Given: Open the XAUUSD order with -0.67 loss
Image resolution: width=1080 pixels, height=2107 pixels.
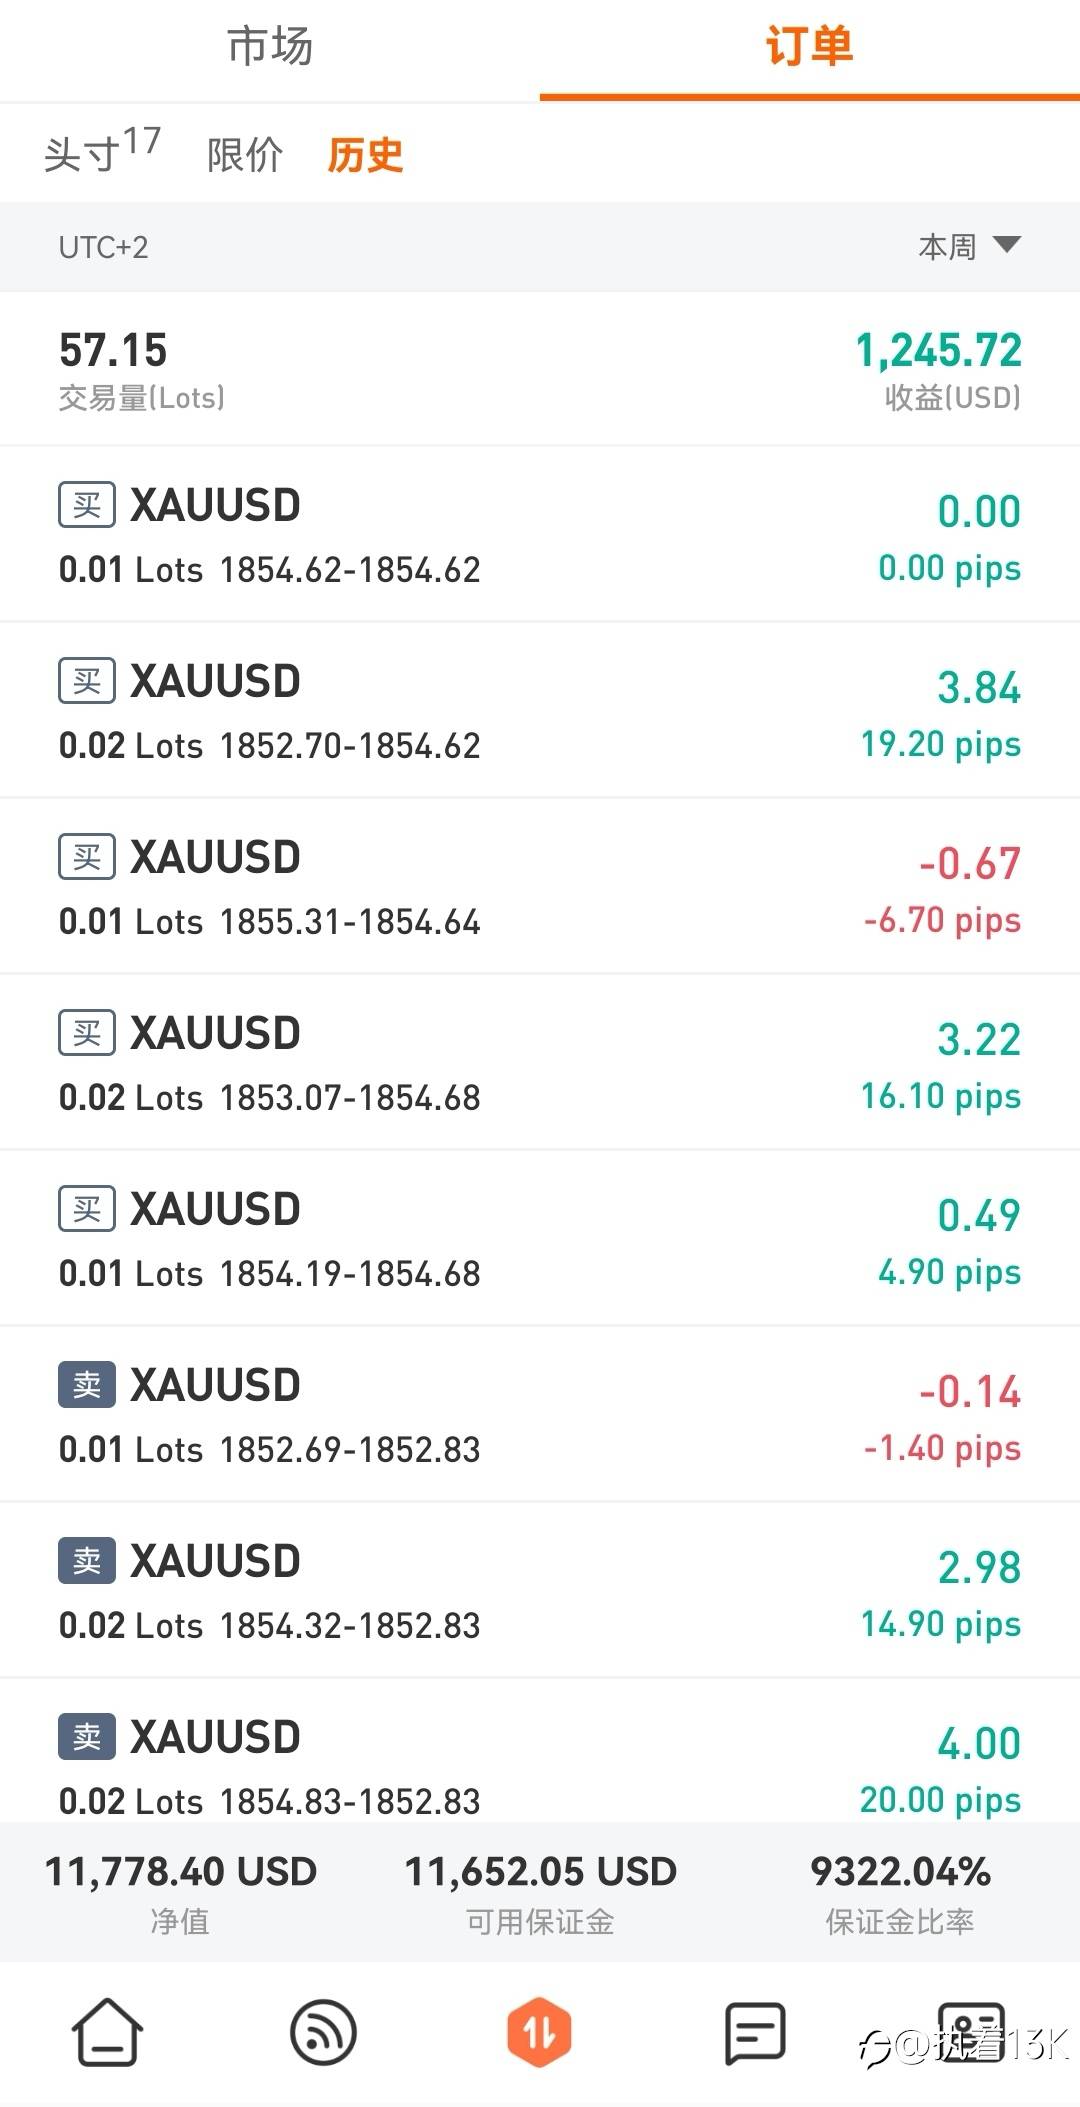Looking at the screenshot, I should (540, 886).
